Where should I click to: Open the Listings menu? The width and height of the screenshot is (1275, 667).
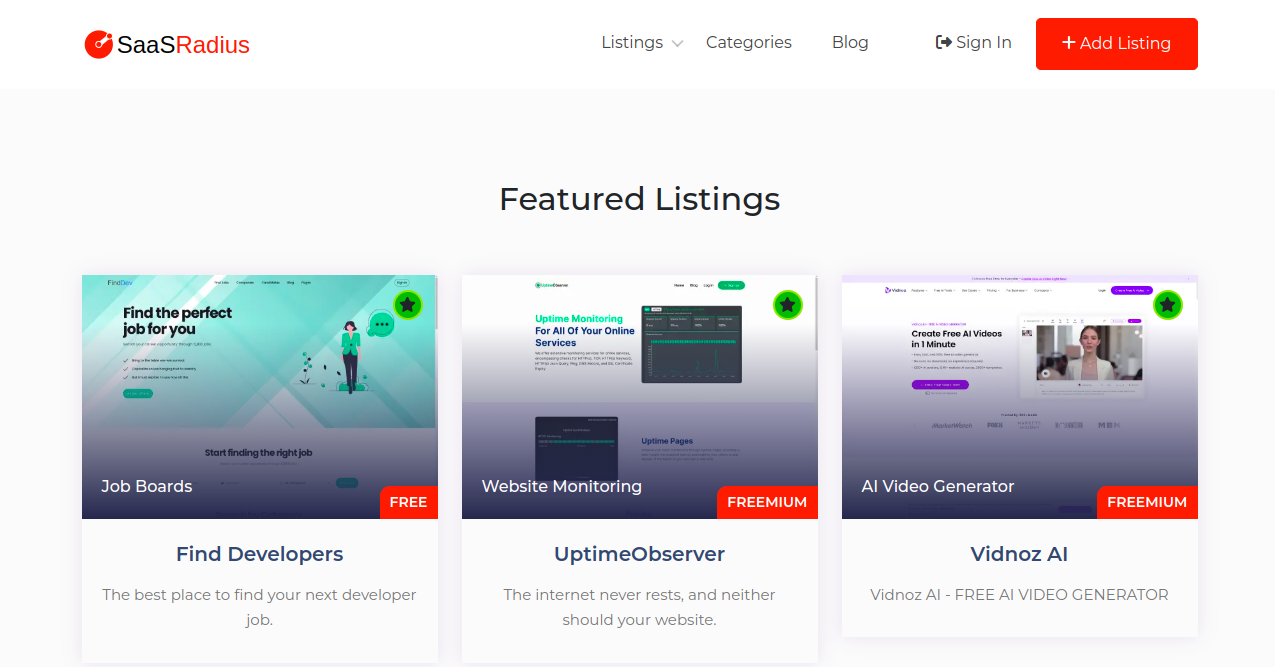tap(632, 42)
